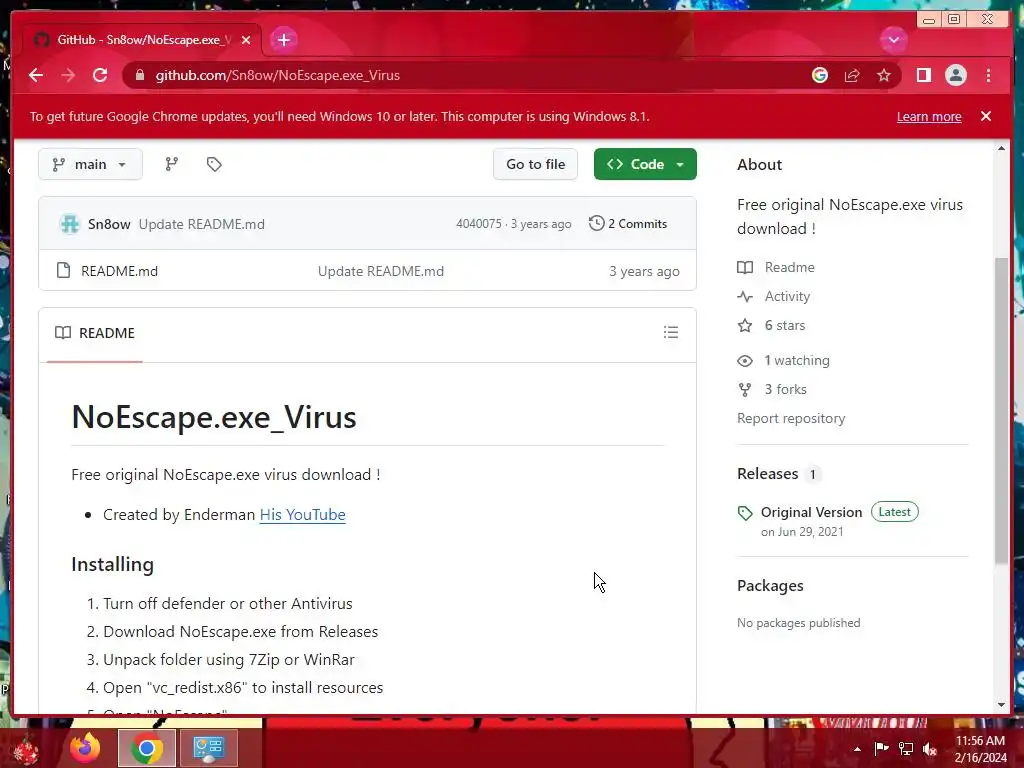Open a new tab with the plus button
The height and width of the screenshot is (768, 1024).
pyautogui.click(x=283, y=40)
